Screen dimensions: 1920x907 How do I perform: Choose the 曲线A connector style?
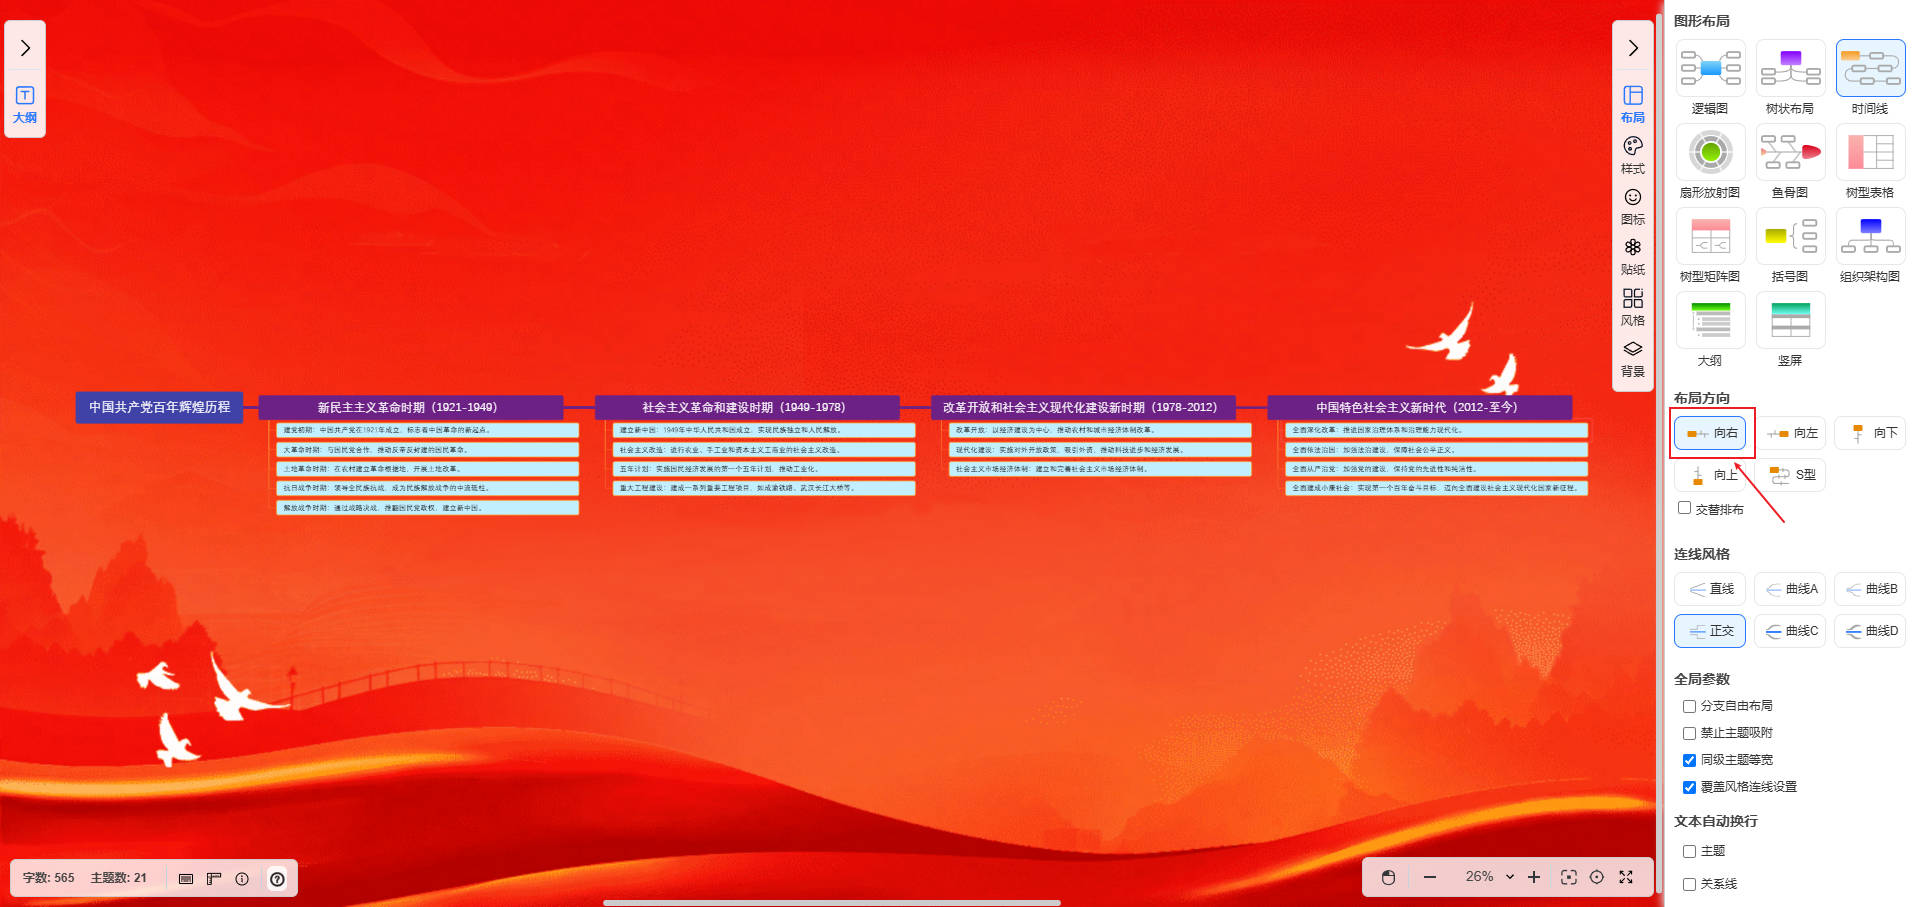tap(1790, 589)
